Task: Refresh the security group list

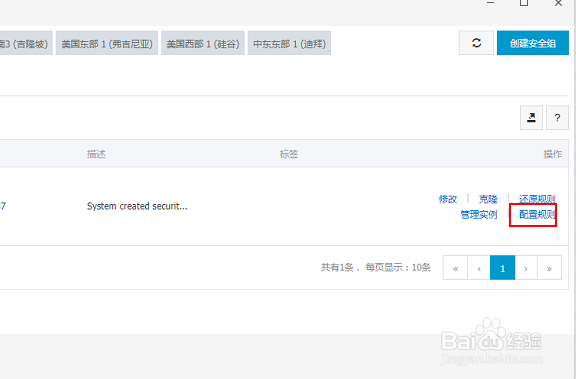Action: click(476, 43)
